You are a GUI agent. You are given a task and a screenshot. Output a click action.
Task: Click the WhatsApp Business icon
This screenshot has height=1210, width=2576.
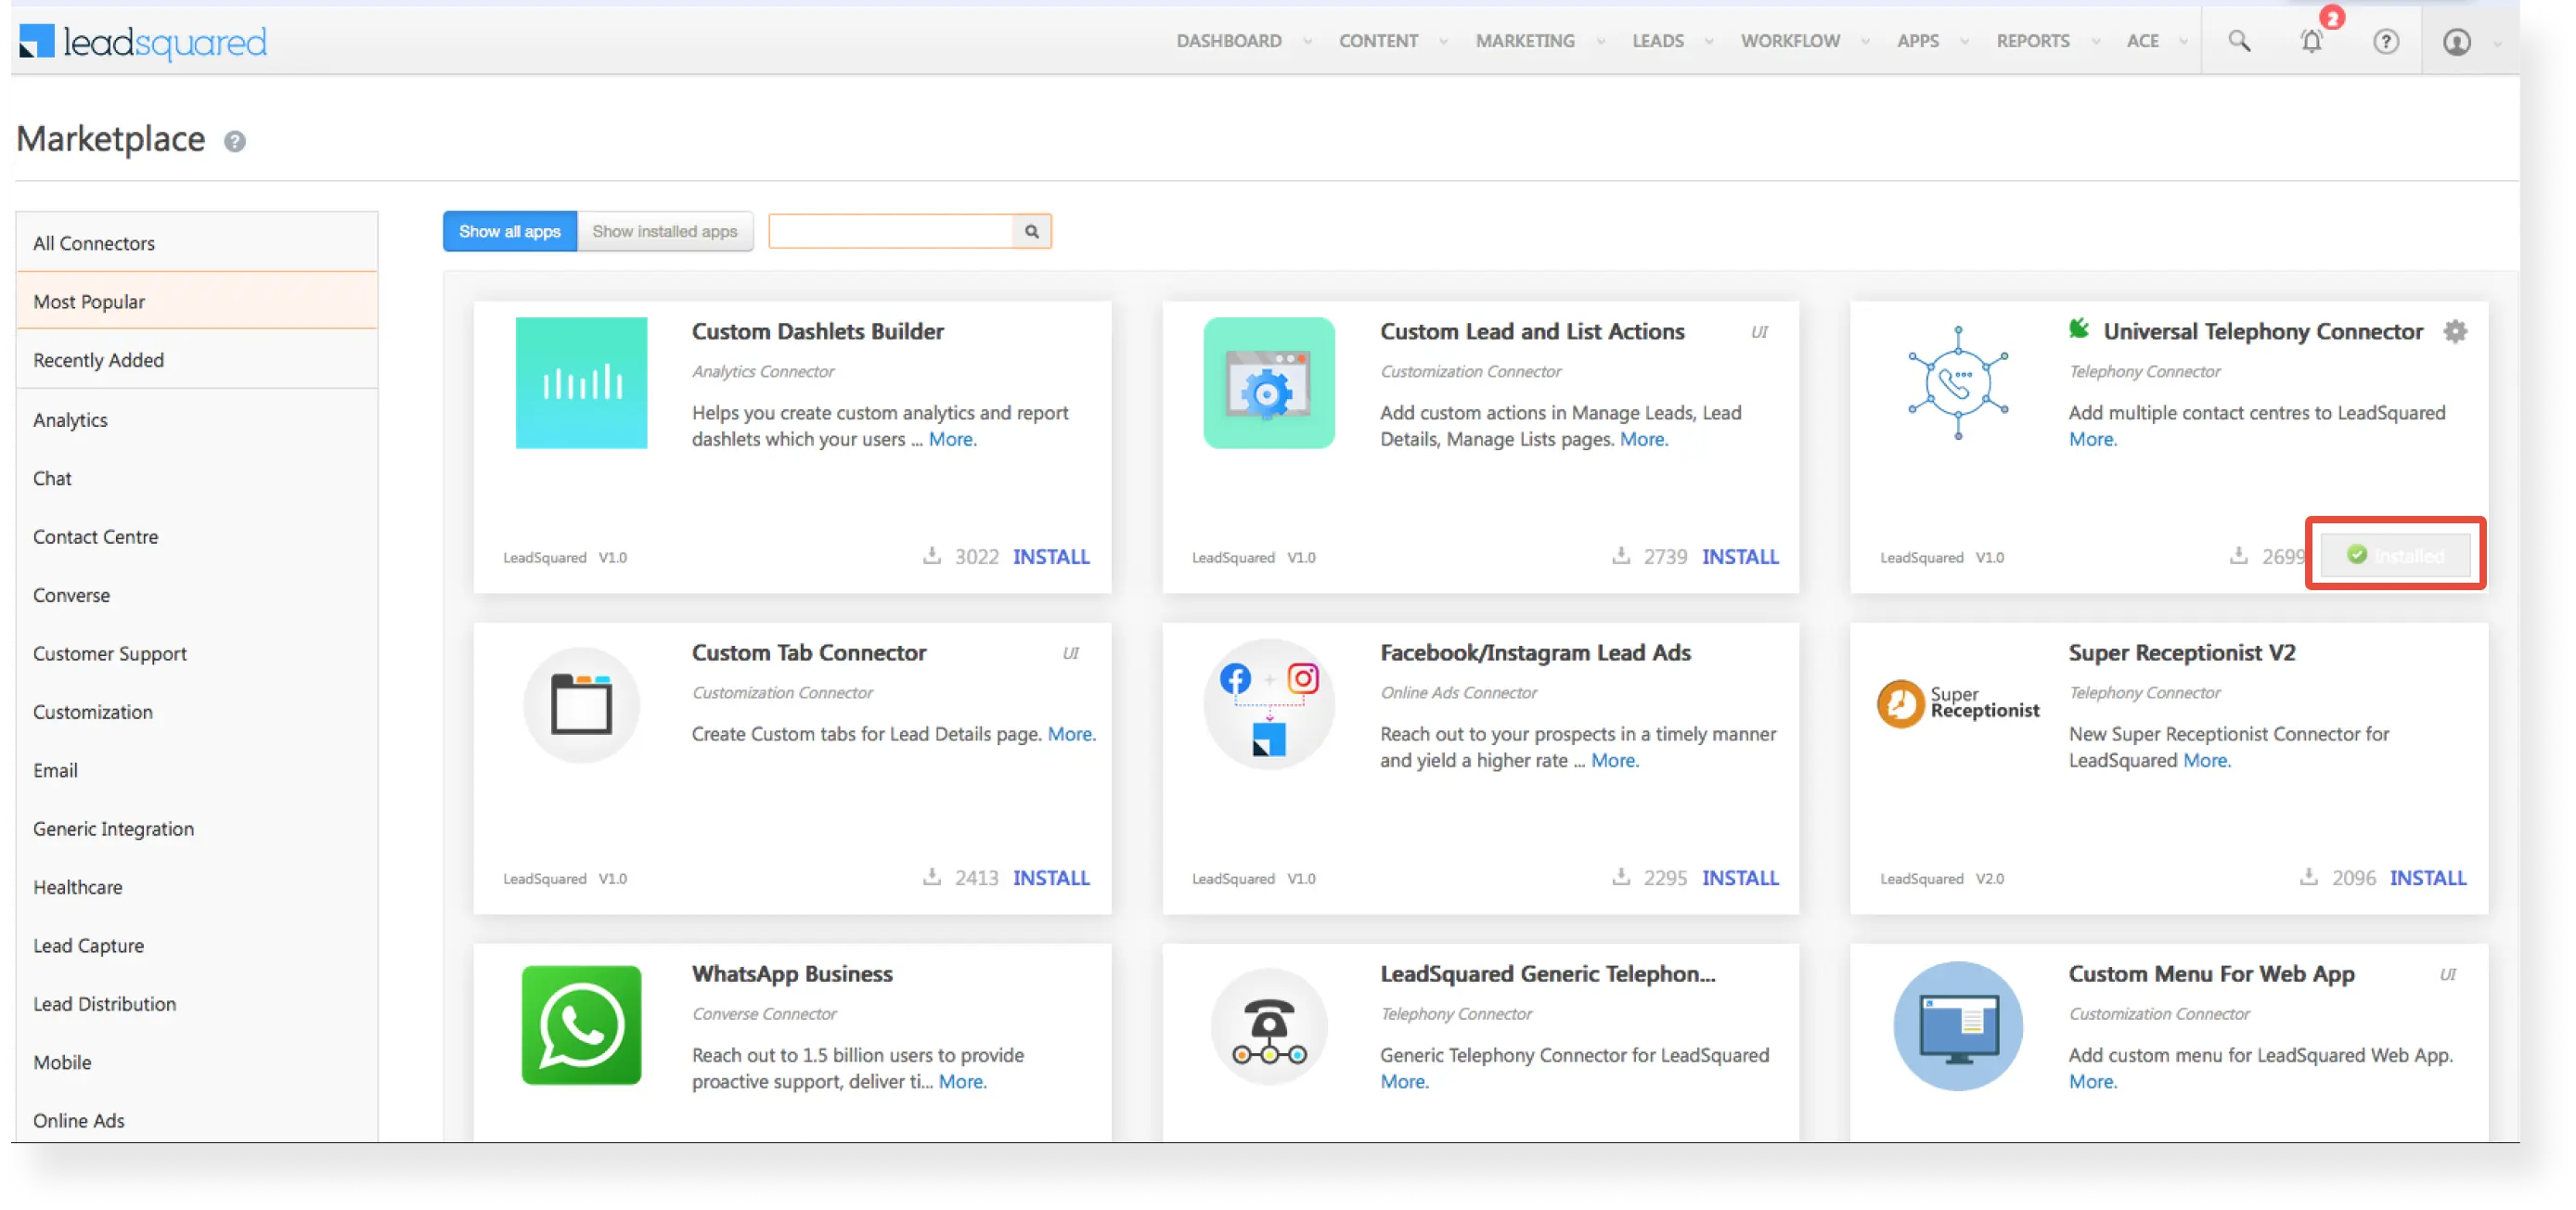[x=581, y=1025]
